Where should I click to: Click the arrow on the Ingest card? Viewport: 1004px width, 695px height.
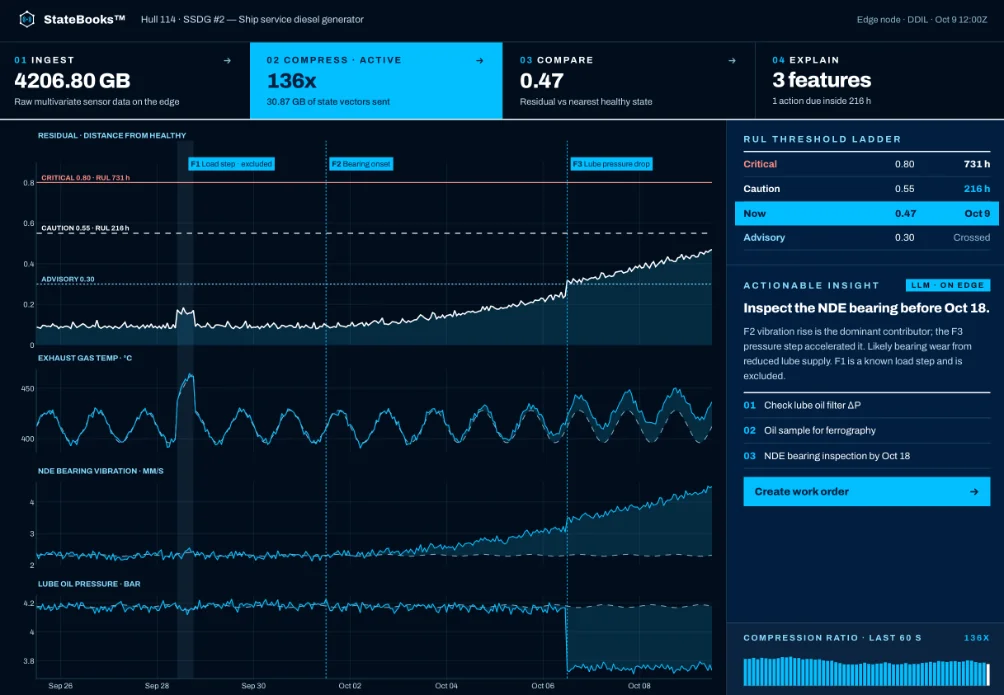(227, 61)
